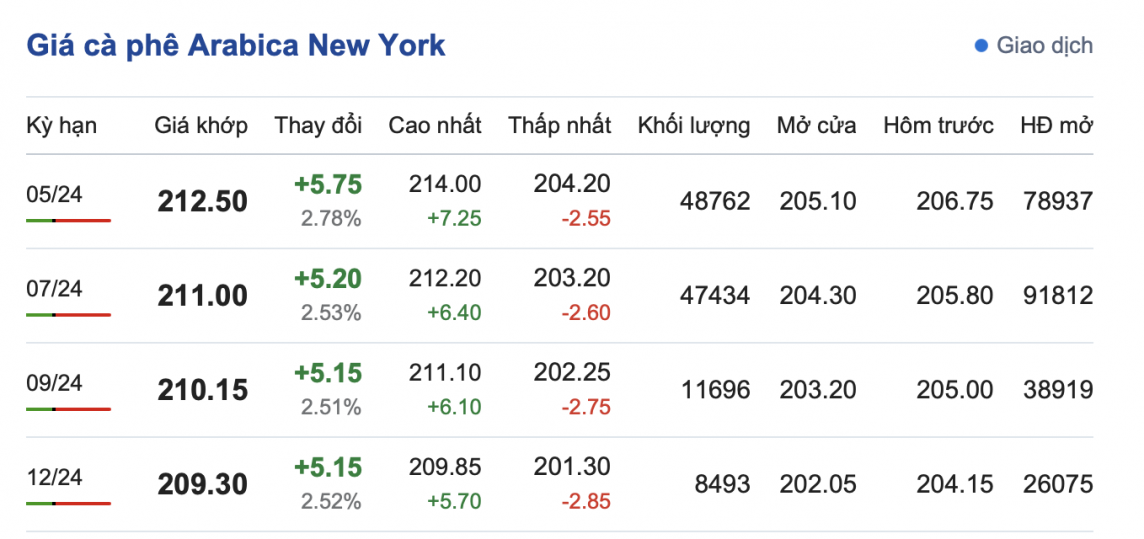Select the 07/24 contract term
The width and height of the screenshot is (1144, 539).
(55, 289)
